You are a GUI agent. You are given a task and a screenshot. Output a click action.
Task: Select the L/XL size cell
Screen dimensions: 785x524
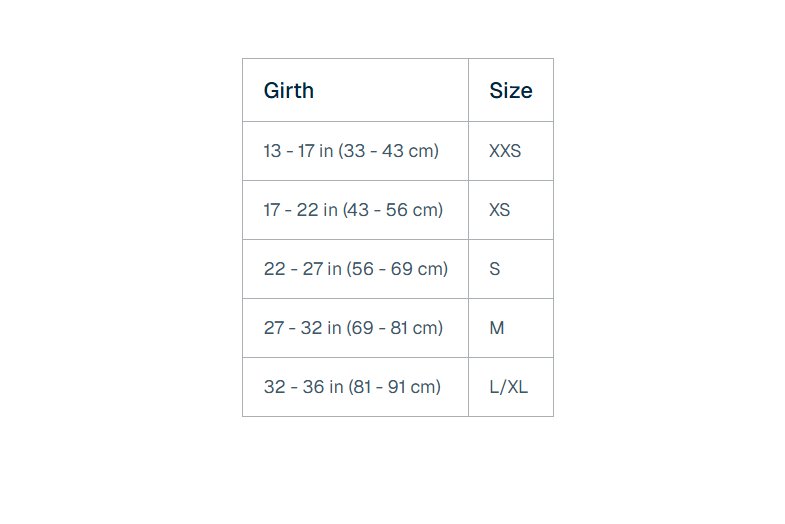pyautogui.click(x=508, y=387)
